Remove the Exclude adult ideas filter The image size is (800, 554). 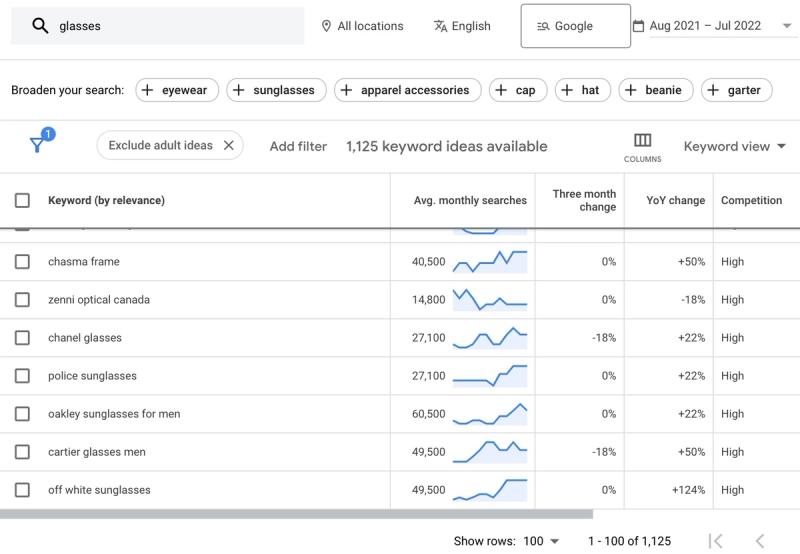click(228, 145)
